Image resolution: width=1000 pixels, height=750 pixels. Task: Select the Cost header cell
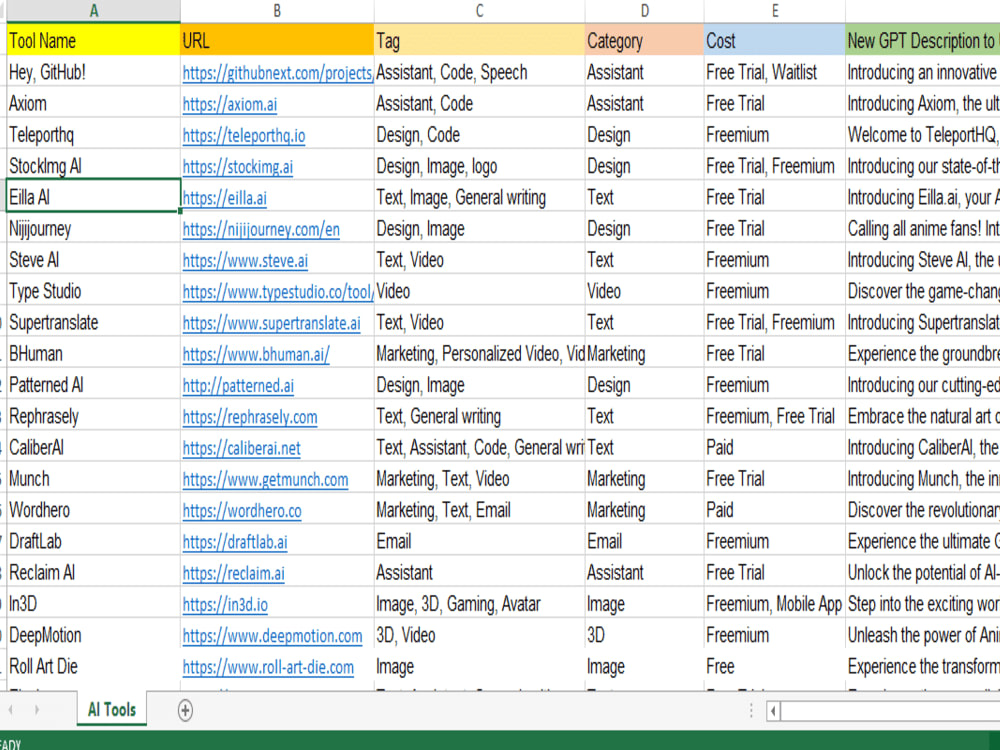point(774,40)
